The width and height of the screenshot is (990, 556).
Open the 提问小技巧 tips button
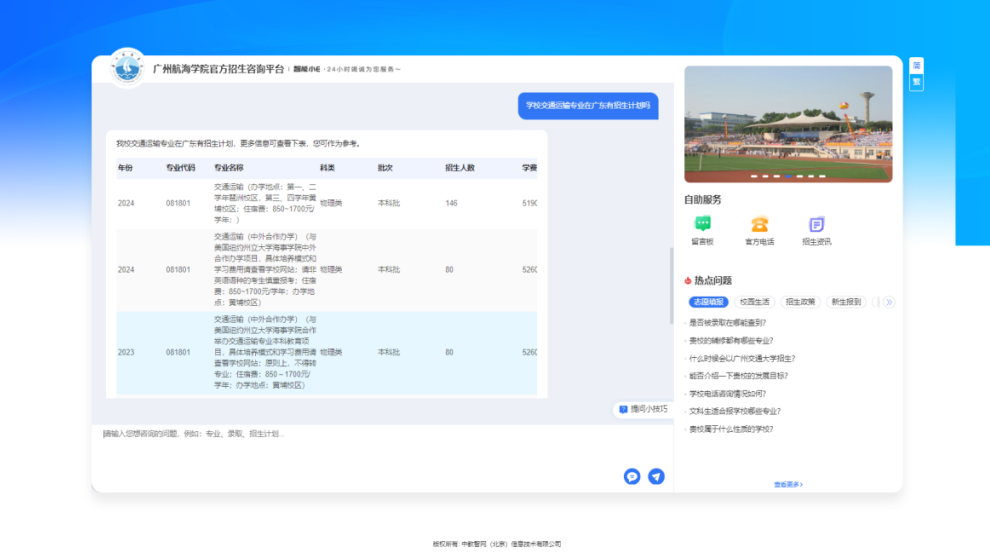pyautogui.click(x=643, y=409)
